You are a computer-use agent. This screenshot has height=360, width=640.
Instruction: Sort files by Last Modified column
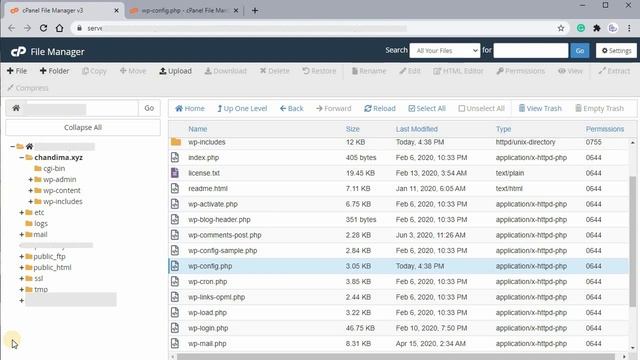416,129
